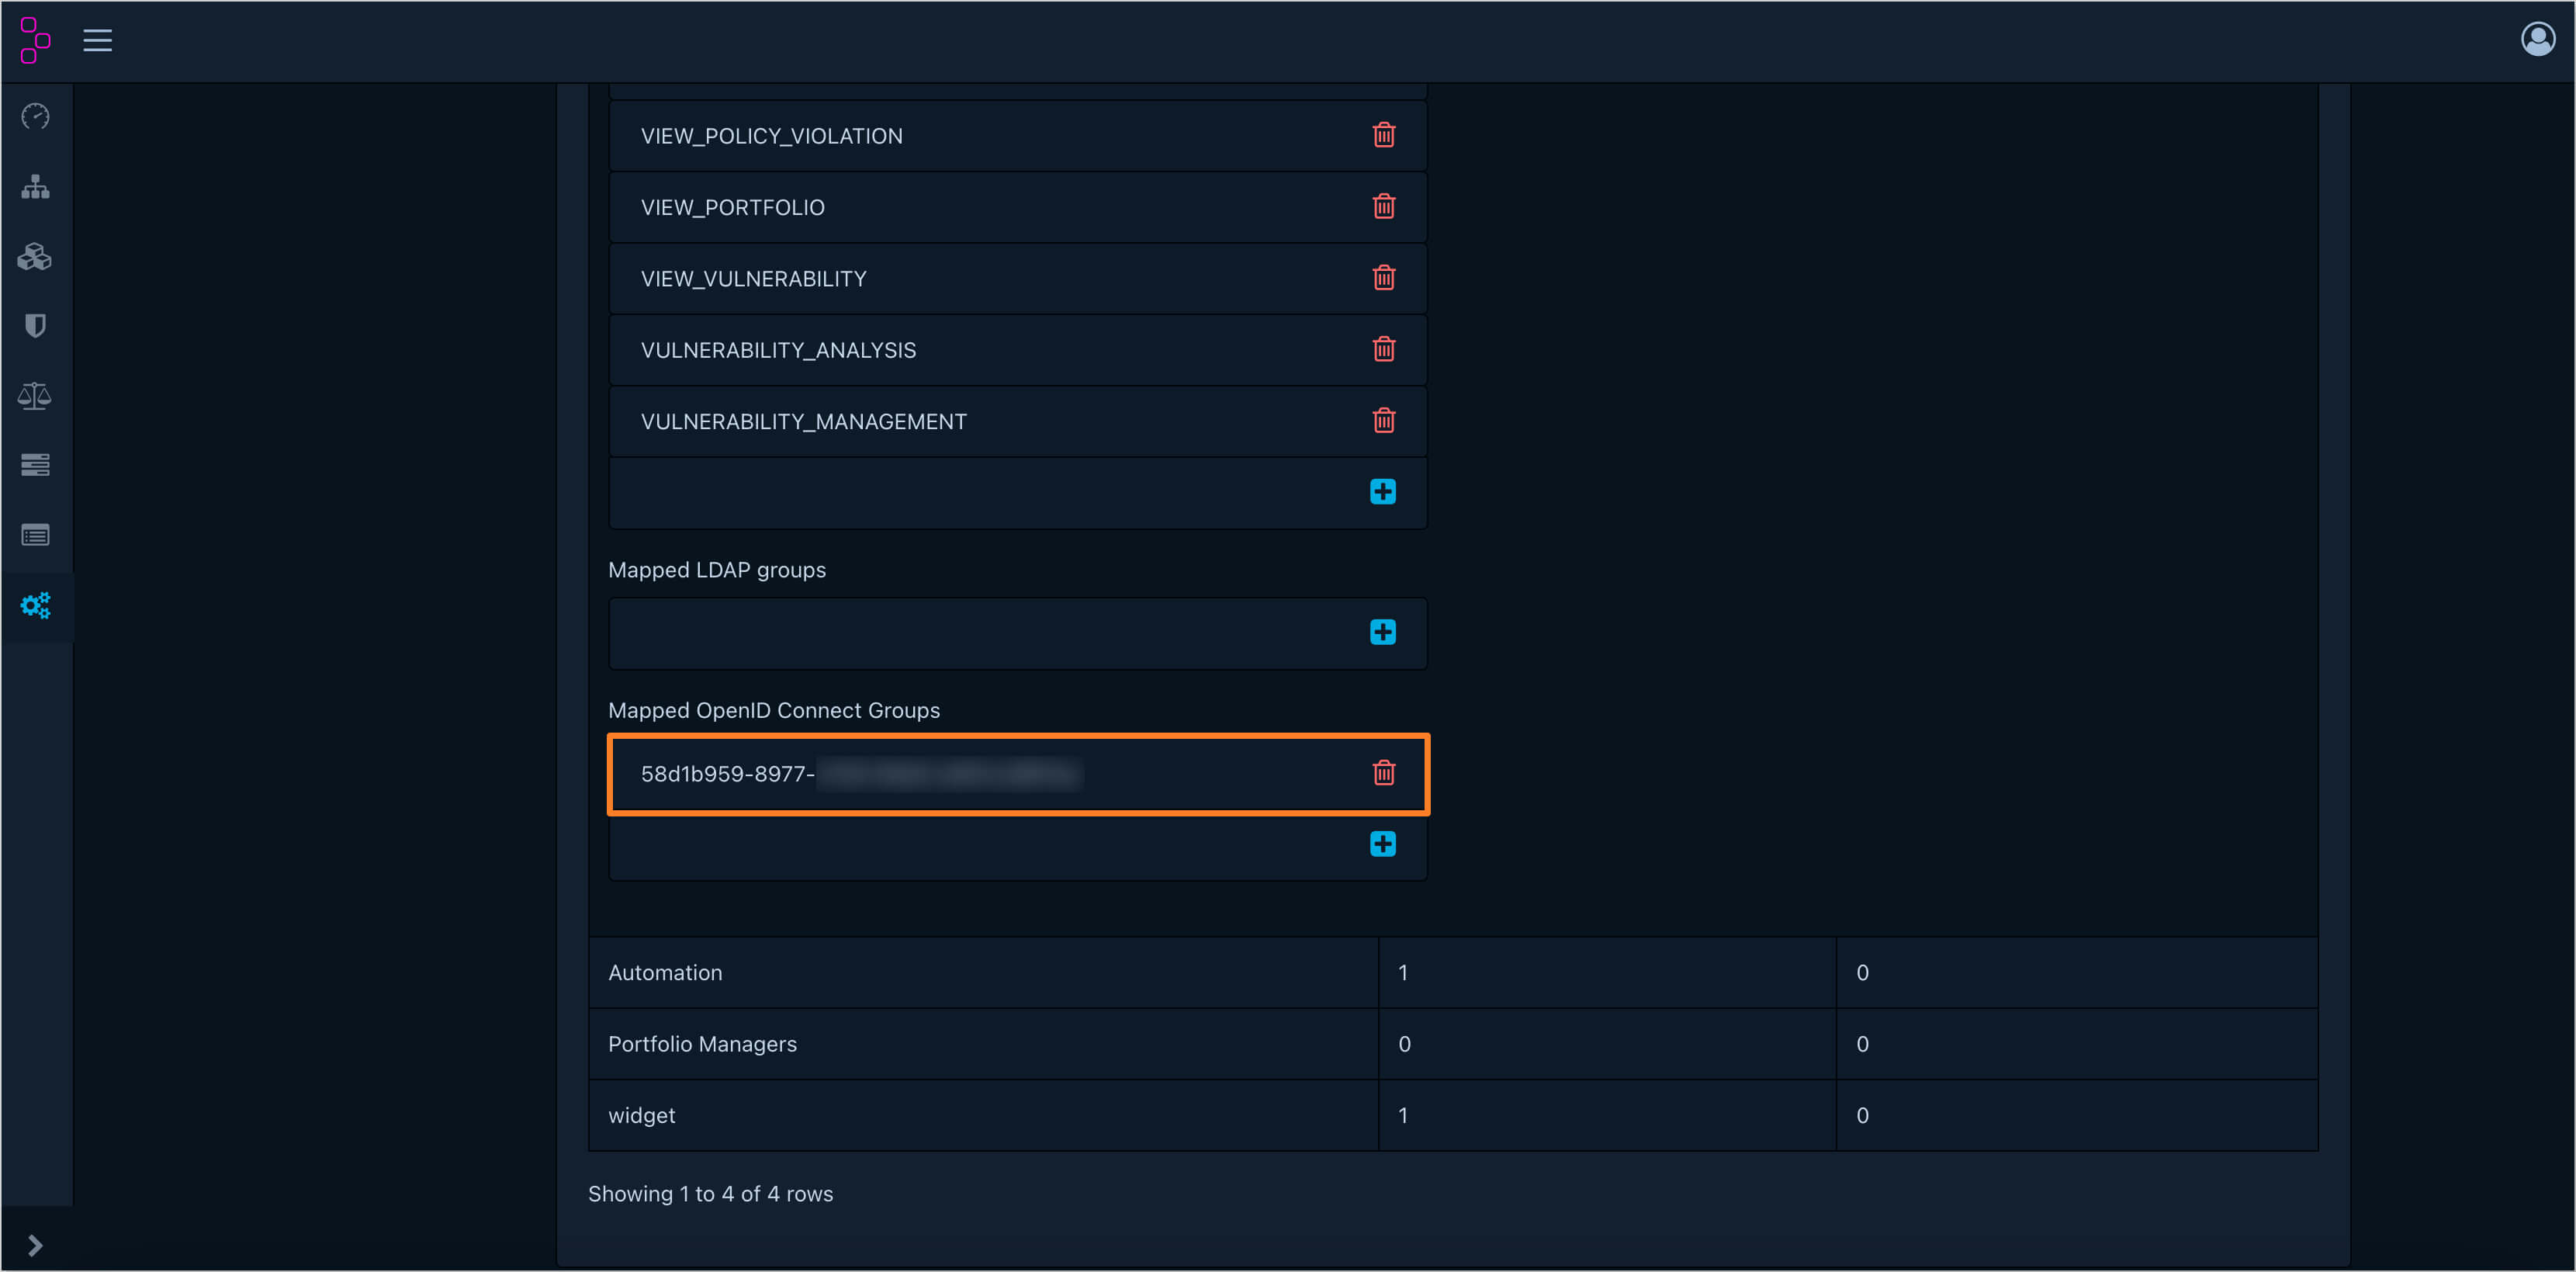
Task: Delete the VIEW_POLICY_VIOLATION permission
Action: (x=1383, y=135)
